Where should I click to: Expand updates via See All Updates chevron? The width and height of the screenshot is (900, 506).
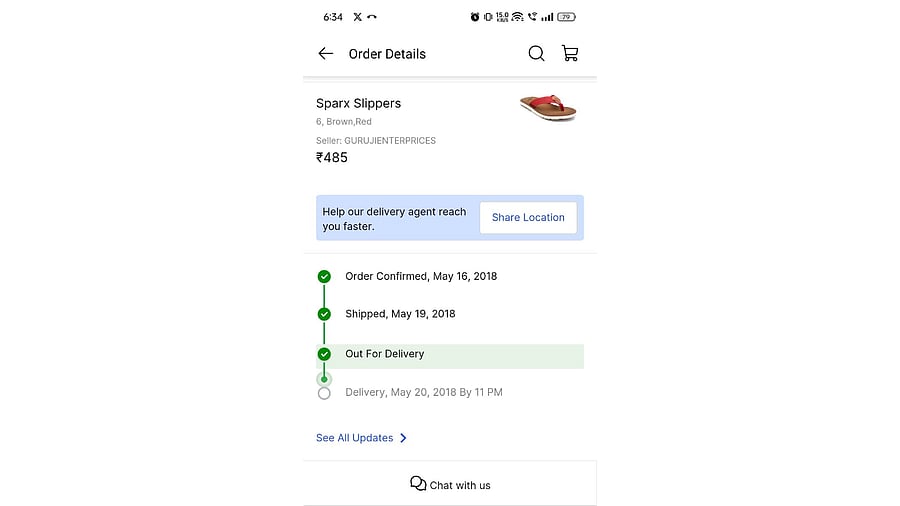tap(403, 438)
